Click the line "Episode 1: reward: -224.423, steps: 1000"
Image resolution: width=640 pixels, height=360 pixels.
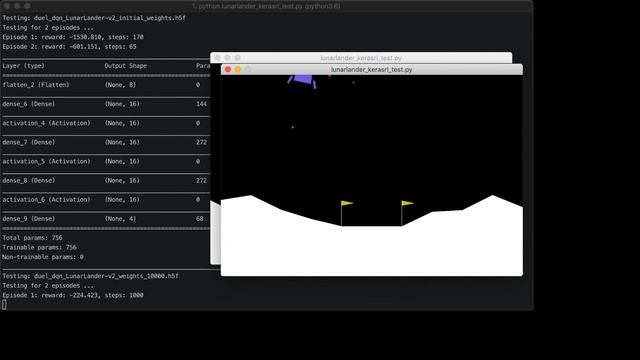73,296
